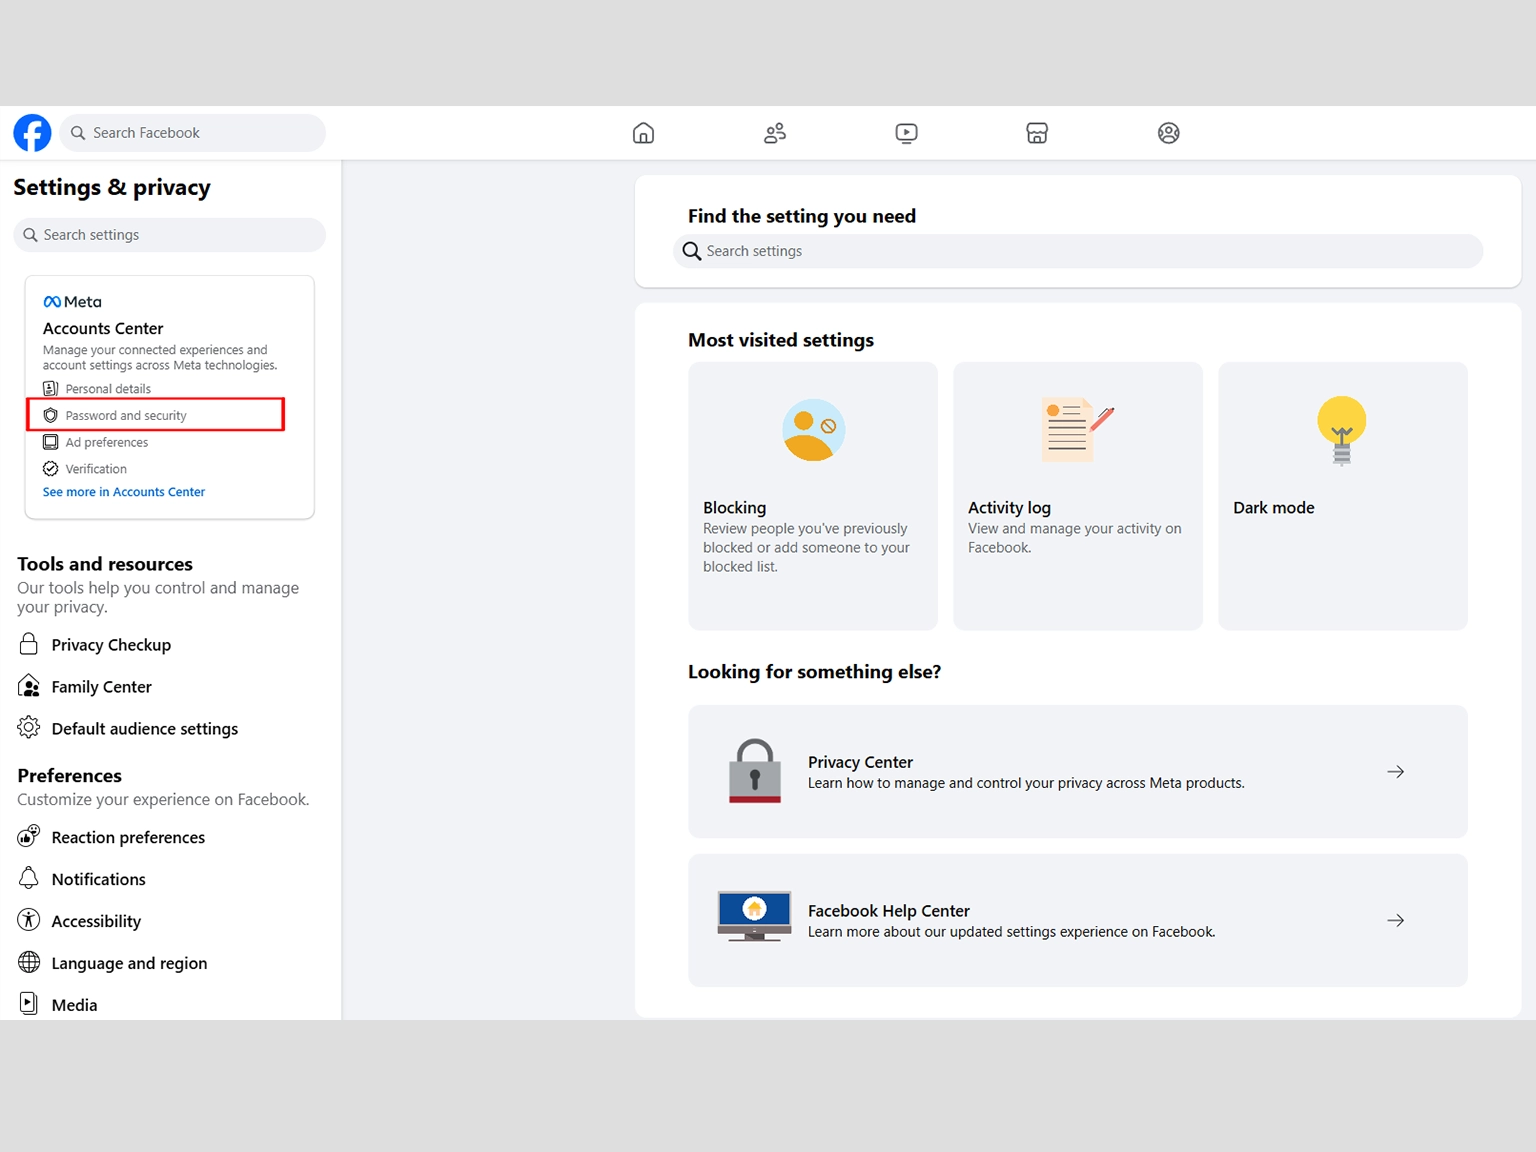Image resolution: width=1536 pixels, height=1152 pixels.
Task: Click the Facebook logo icon
Action: tap(32, 133)
